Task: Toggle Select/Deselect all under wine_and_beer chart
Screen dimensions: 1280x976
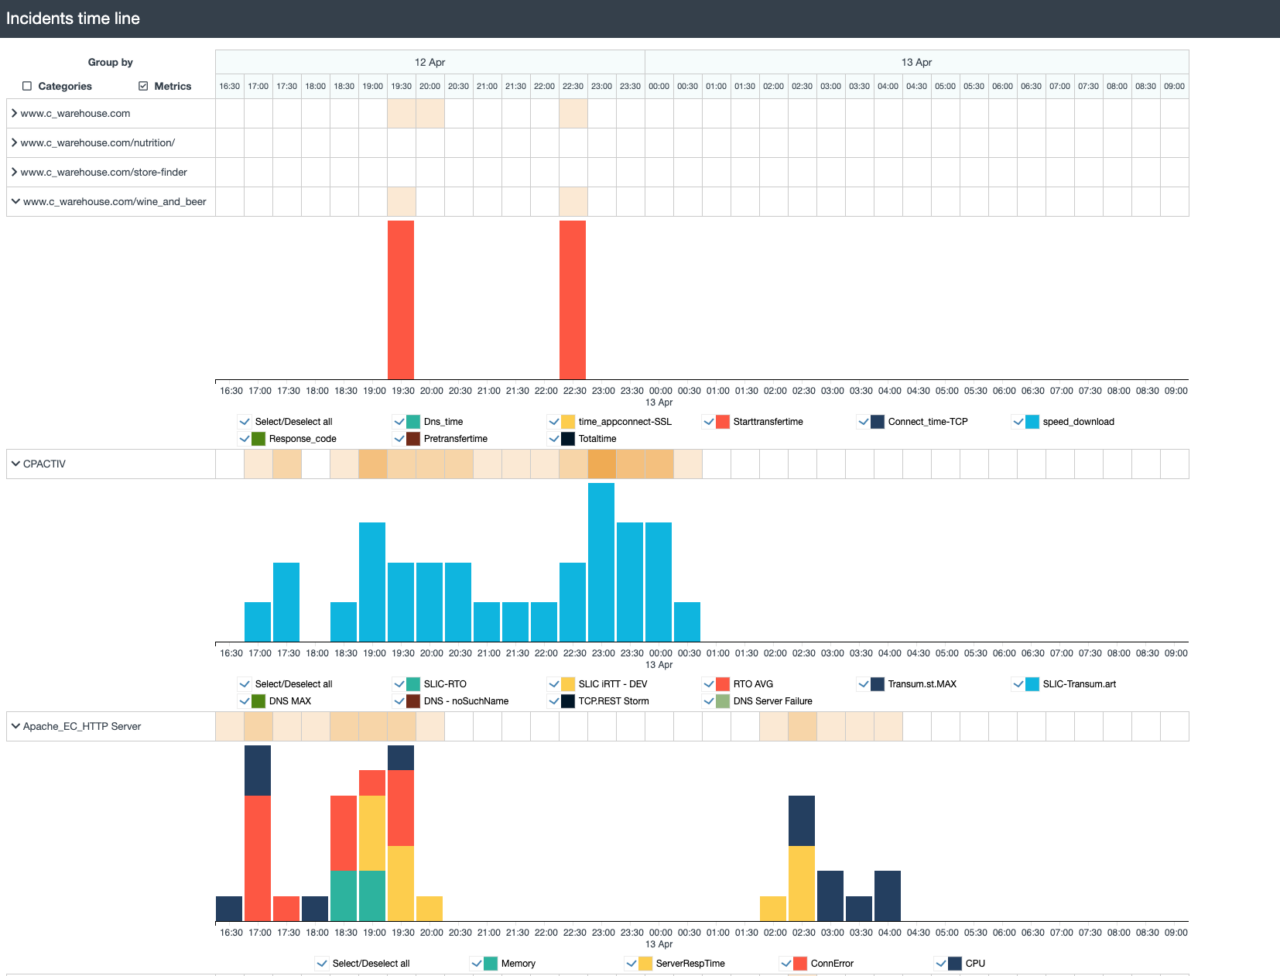Action: 244,421
